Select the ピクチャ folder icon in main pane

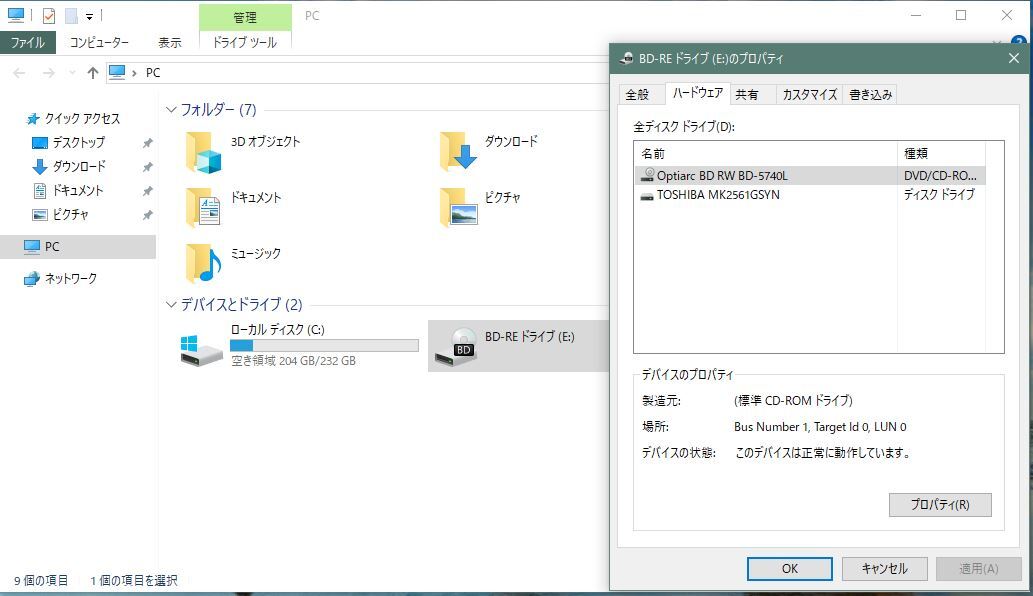458,207
